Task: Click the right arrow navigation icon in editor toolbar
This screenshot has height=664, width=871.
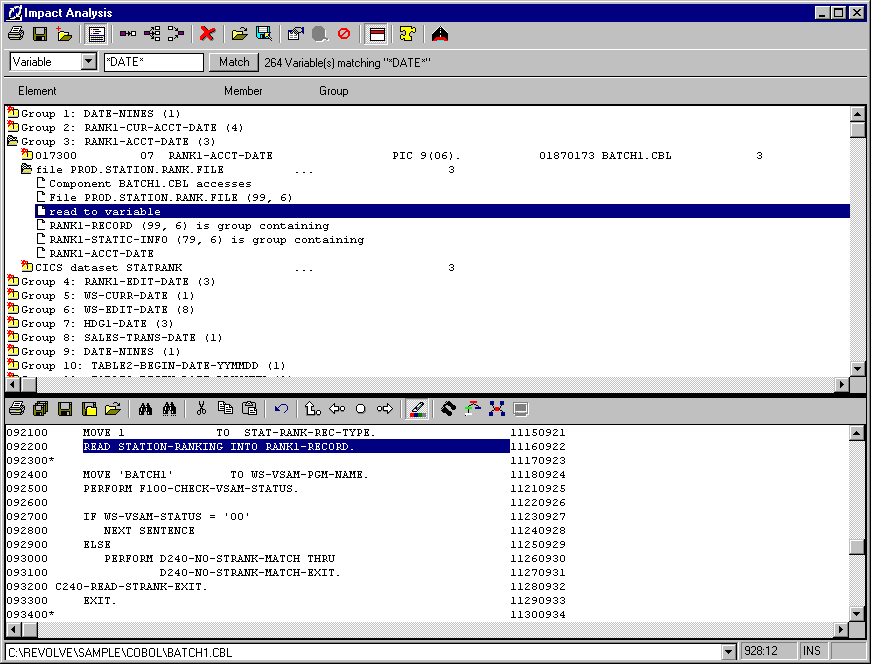Action: coord(385,409)
